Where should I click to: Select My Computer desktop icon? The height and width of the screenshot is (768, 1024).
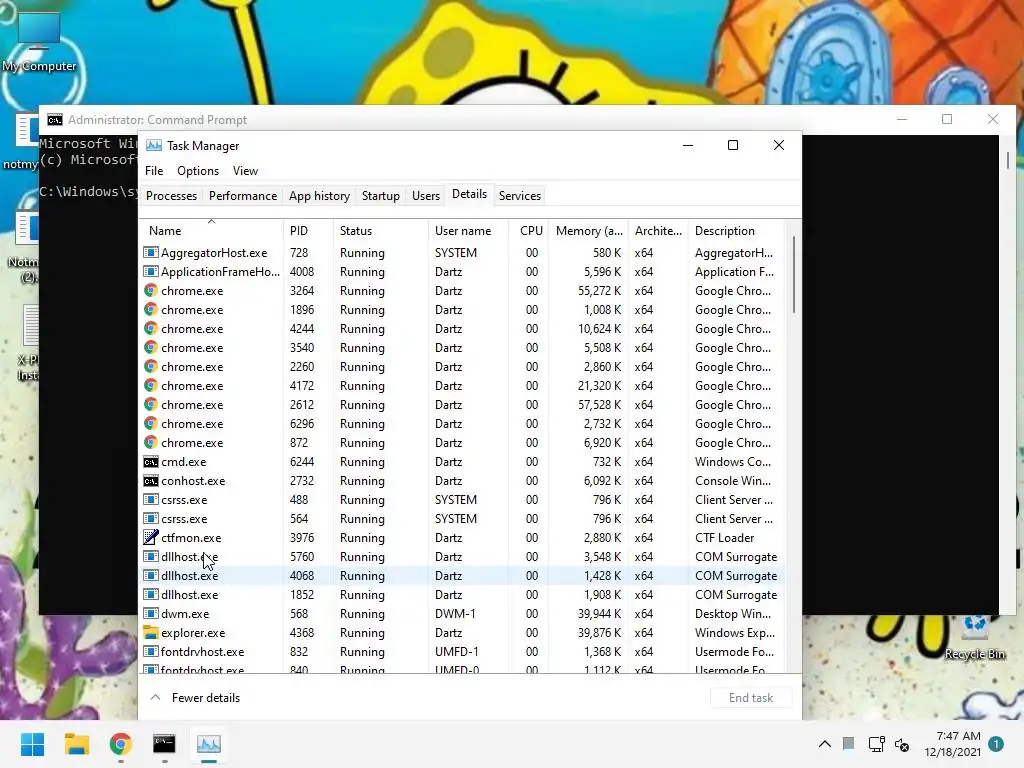(x=39, y=41)
